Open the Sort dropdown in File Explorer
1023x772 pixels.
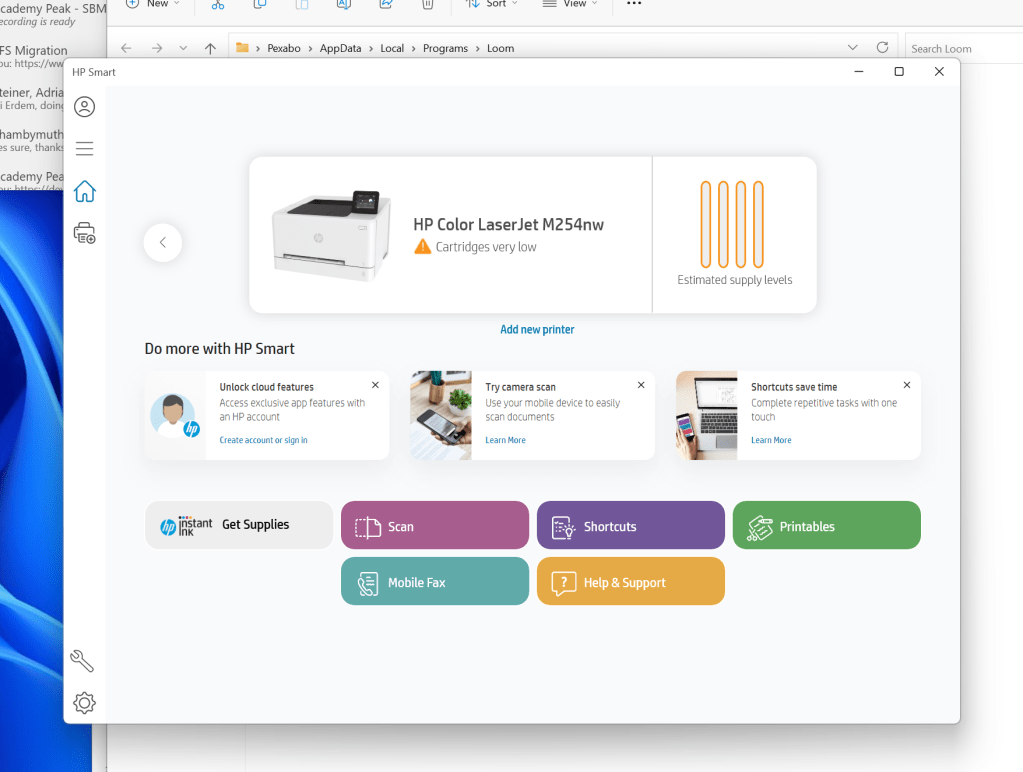492,4
